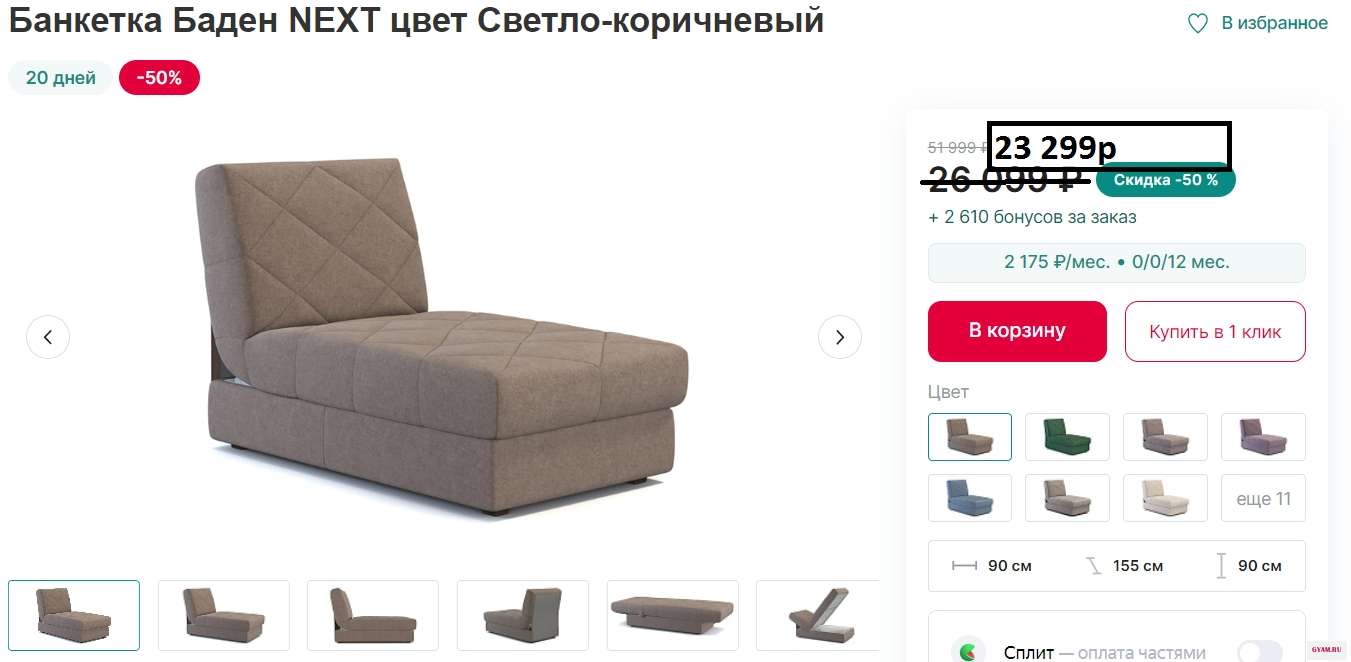Viewport: 1351px width, 662px height.
Task: Show the next product image arrow
Action: tap(840, 337)
